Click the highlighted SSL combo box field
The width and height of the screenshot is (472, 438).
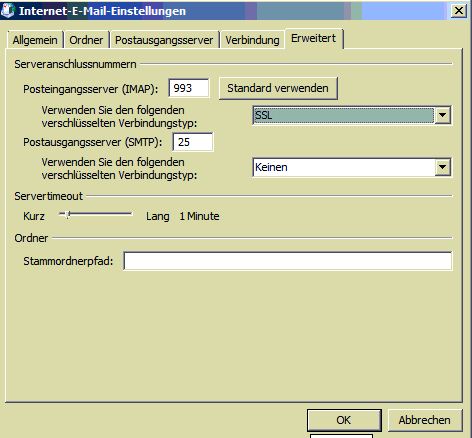coord(344,115)
